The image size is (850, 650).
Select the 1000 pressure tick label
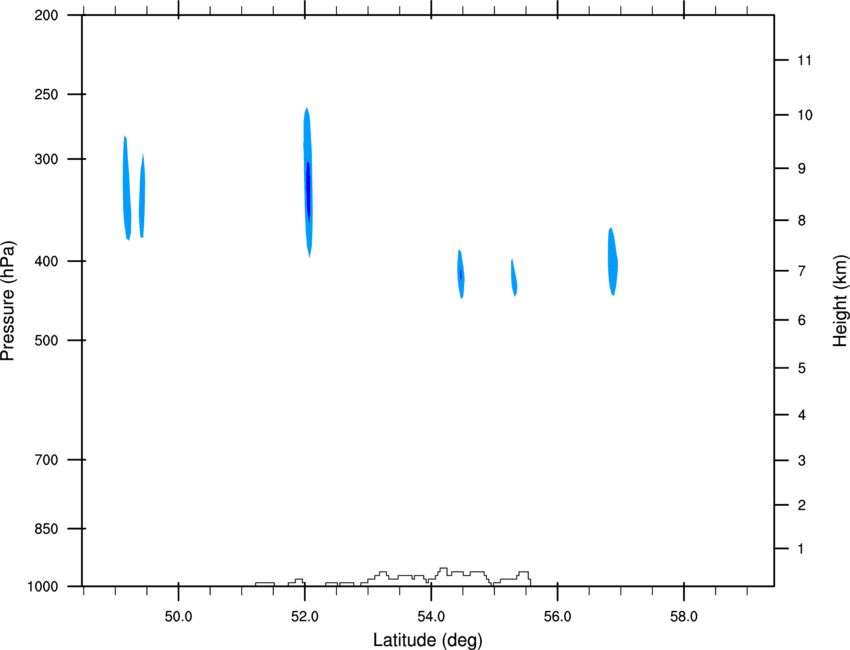coord(42,587)
